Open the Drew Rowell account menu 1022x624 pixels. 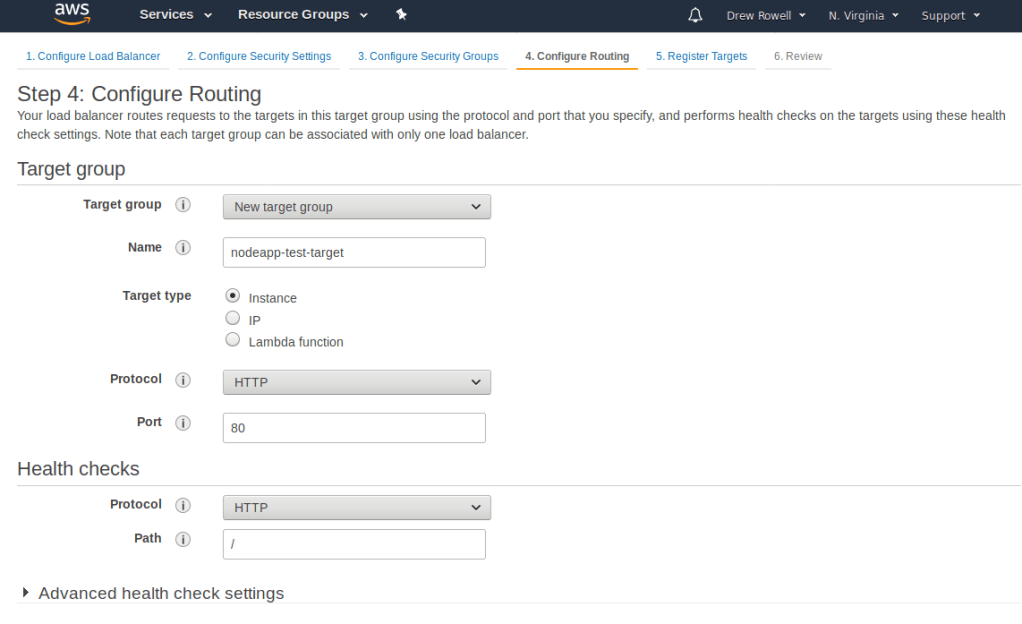[766, 16]
